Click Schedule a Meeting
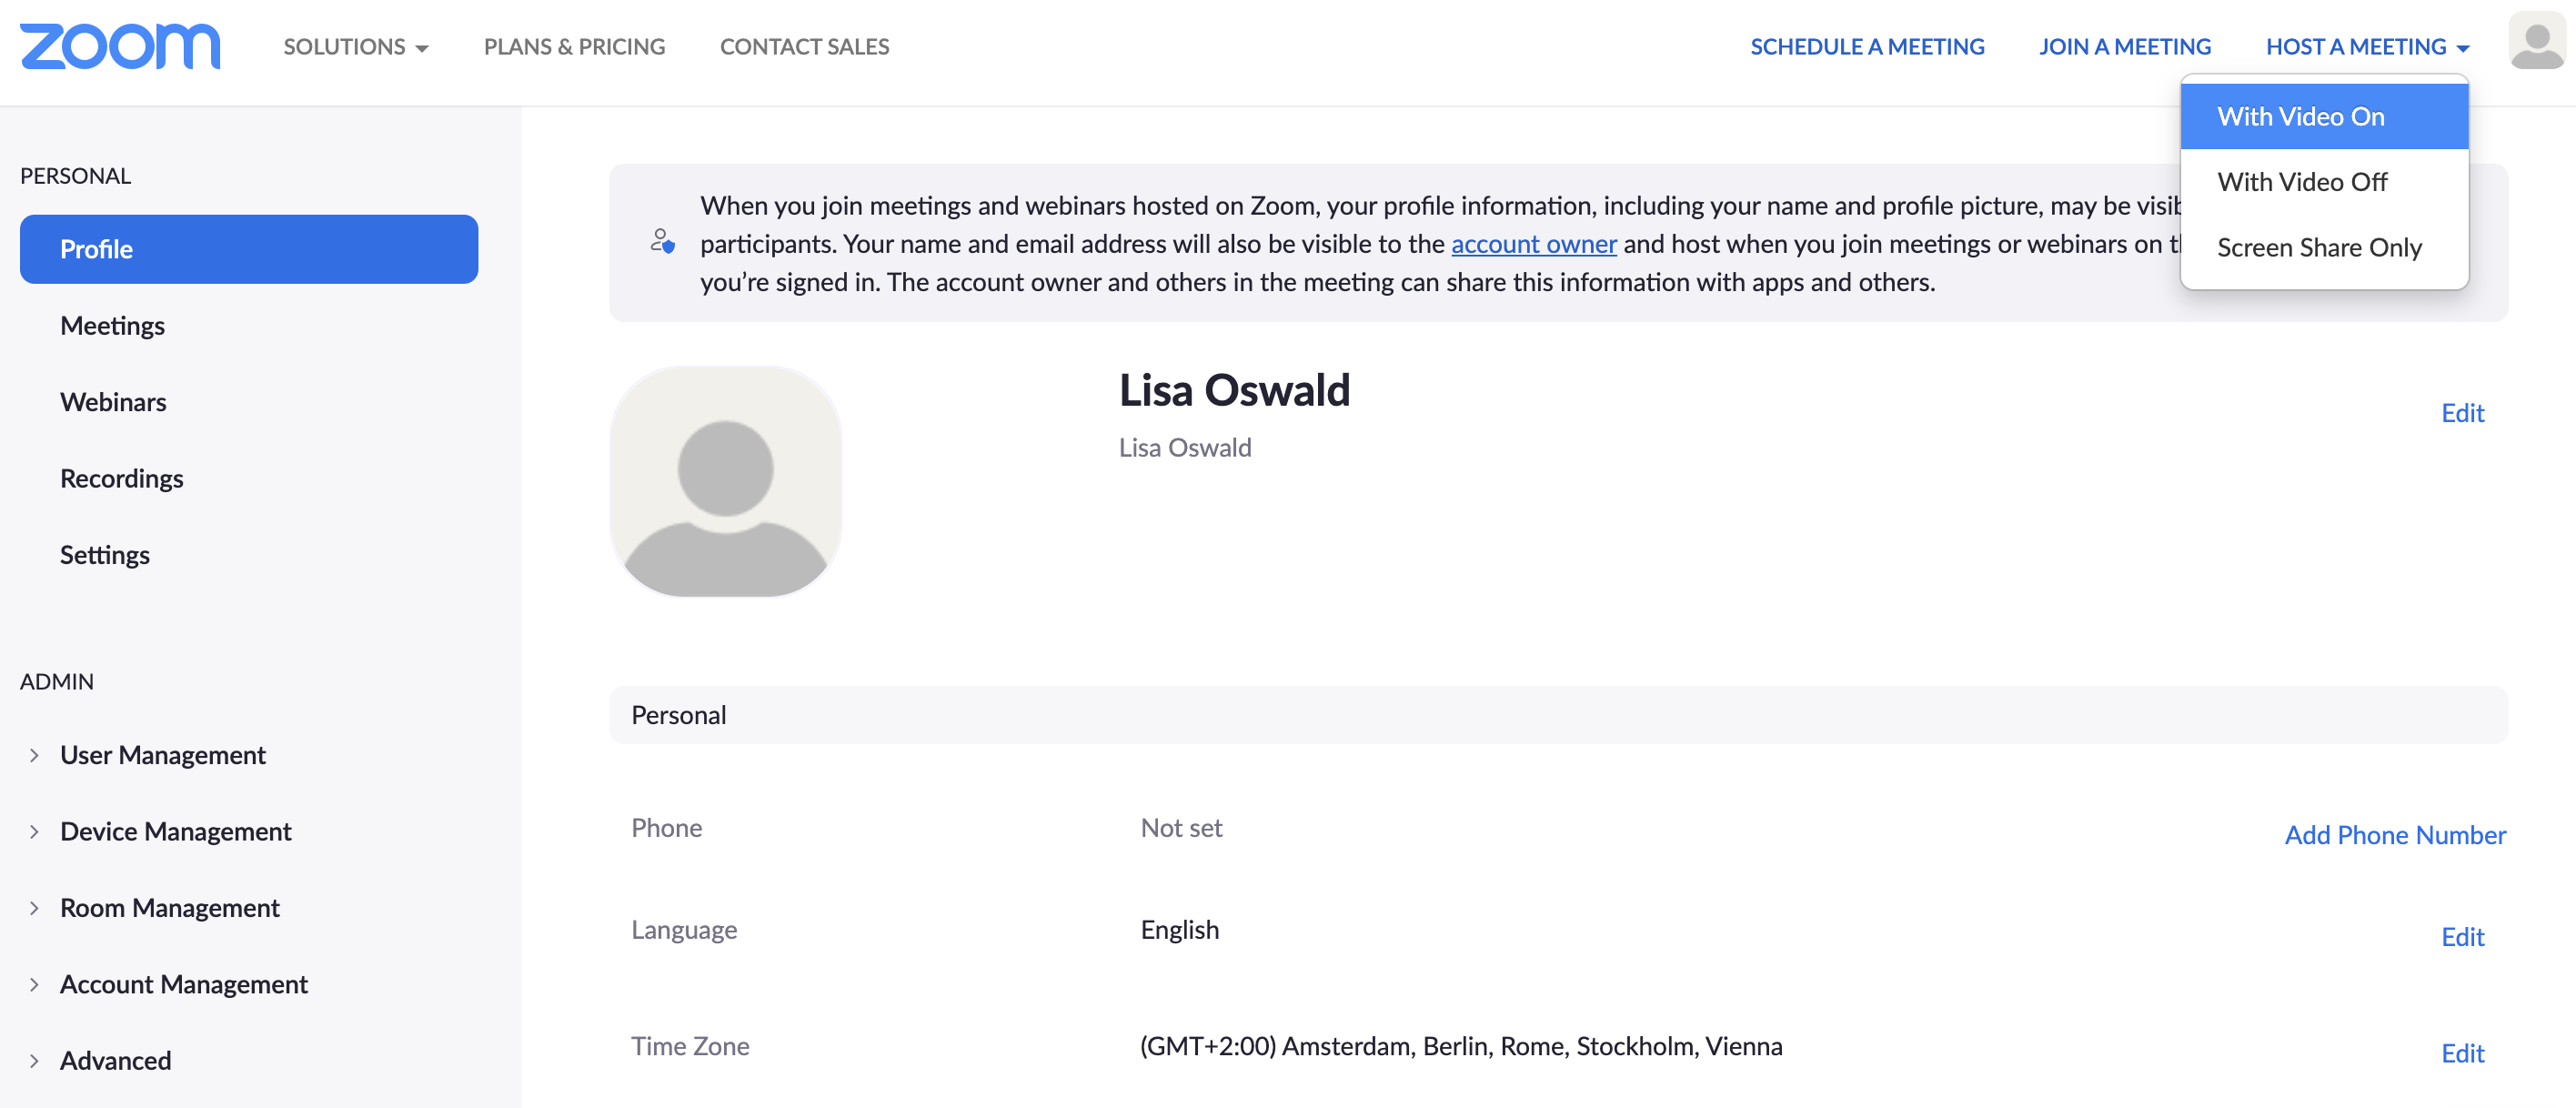The height and width of the screenshot is (1108, 2576). [x=1866, y=47]
